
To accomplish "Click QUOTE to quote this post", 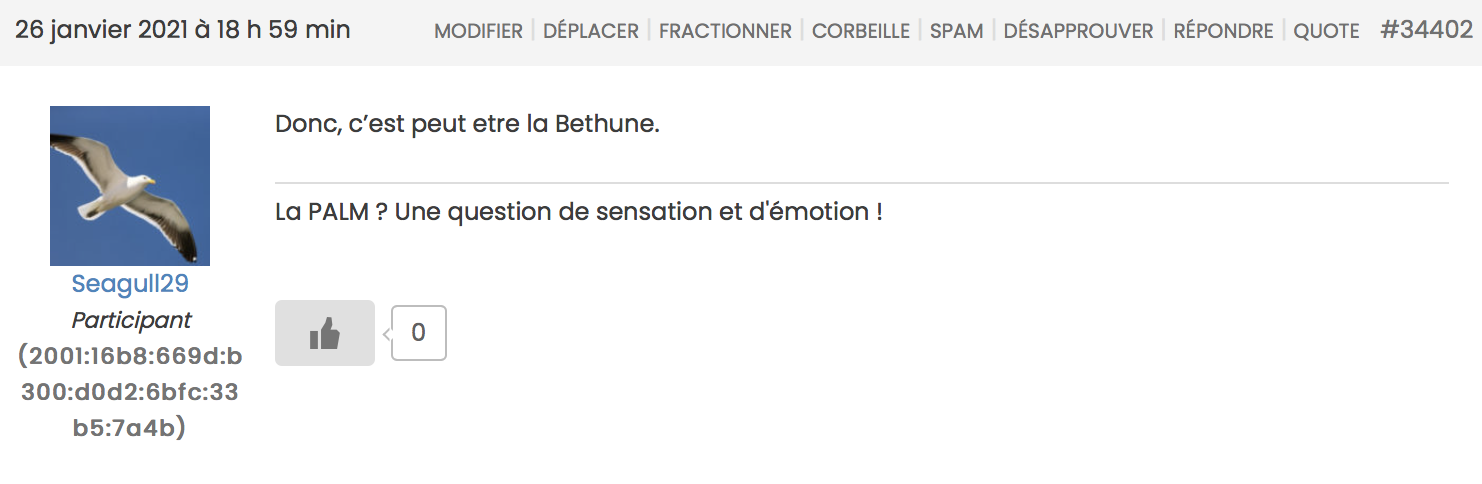I will (1326, 31).
